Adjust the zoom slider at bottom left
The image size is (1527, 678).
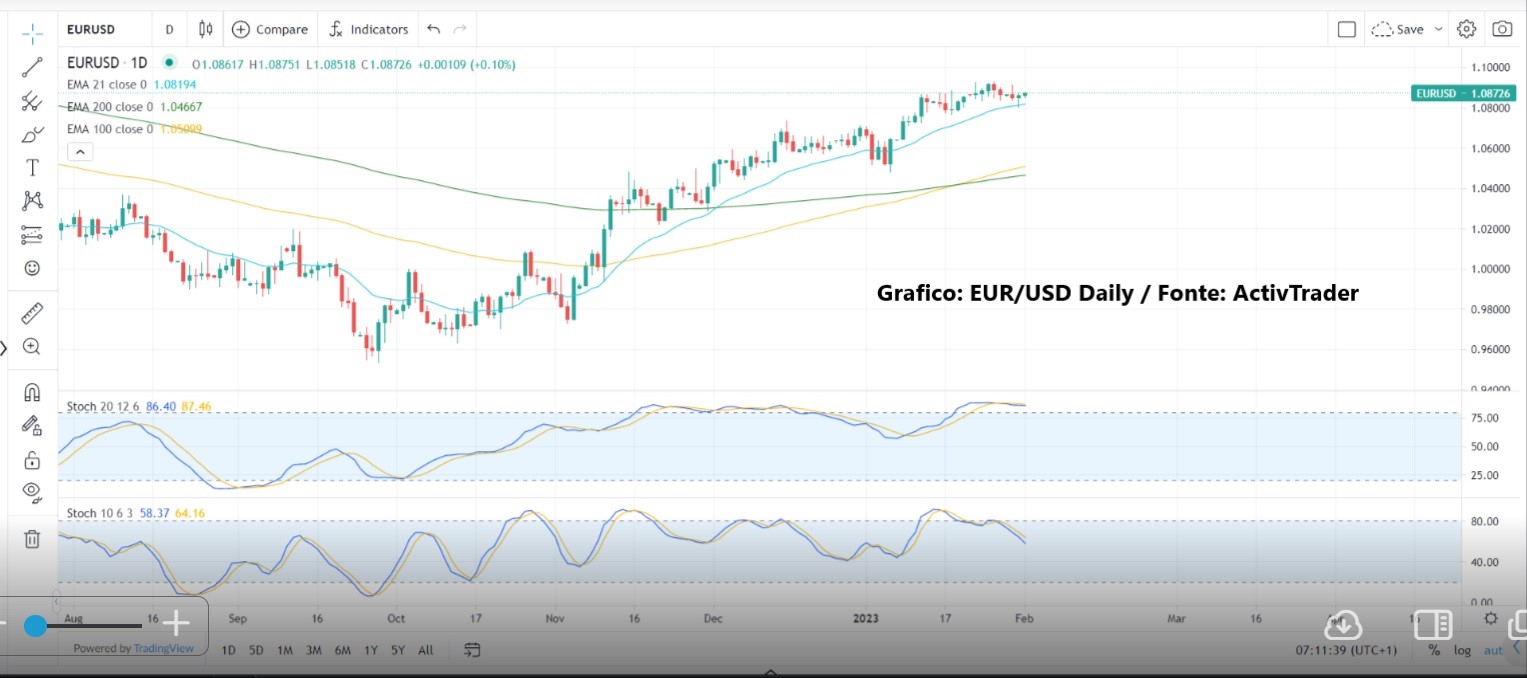coord(37,626)
